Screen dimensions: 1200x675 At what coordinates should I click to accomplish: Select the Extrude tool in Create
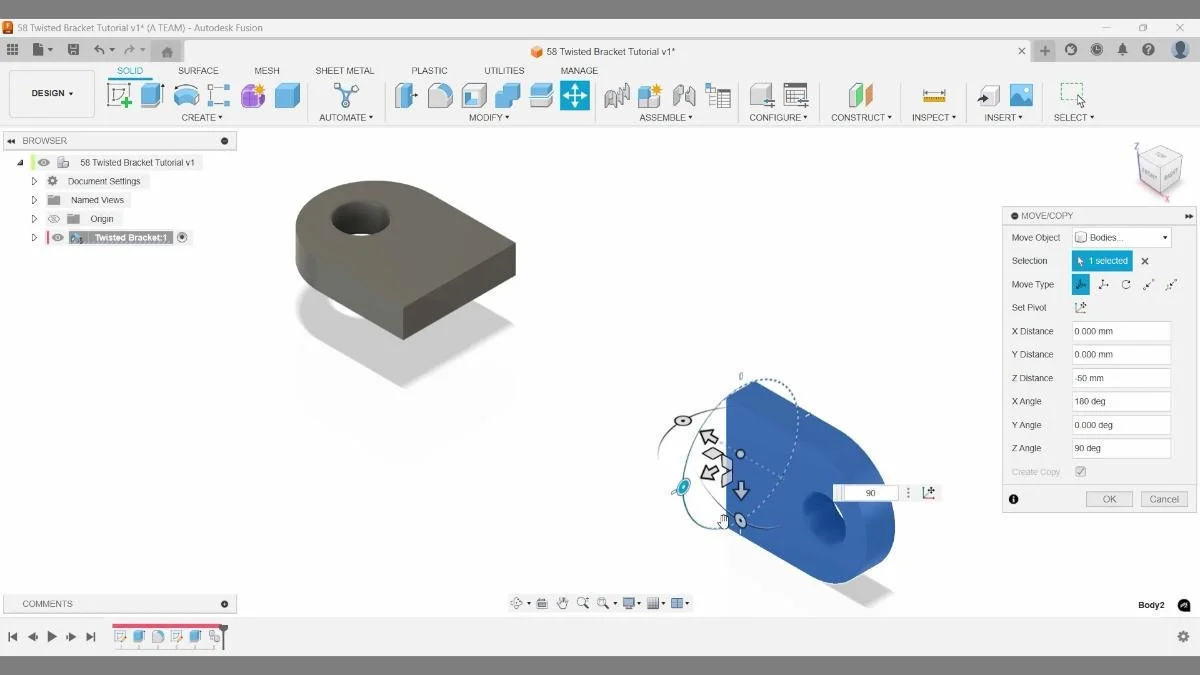152,95
